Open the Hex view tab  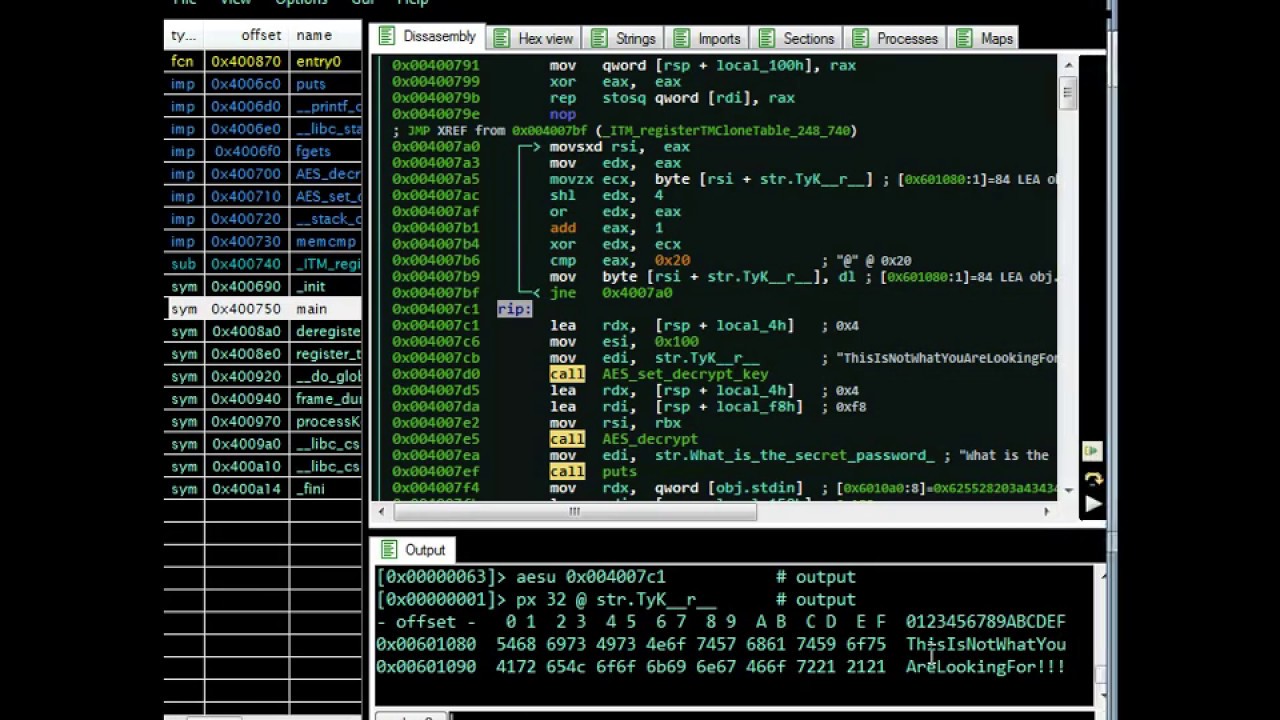coord(533,39)
